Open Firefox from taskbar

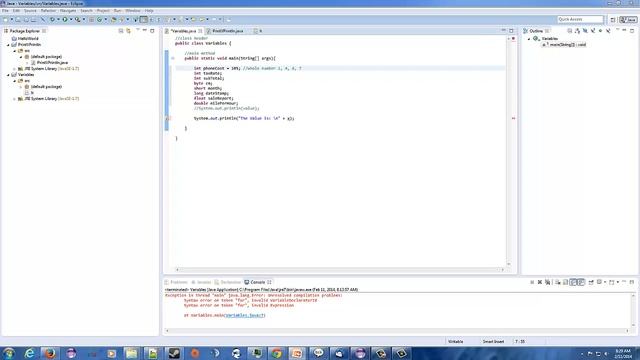coord(50,353)
